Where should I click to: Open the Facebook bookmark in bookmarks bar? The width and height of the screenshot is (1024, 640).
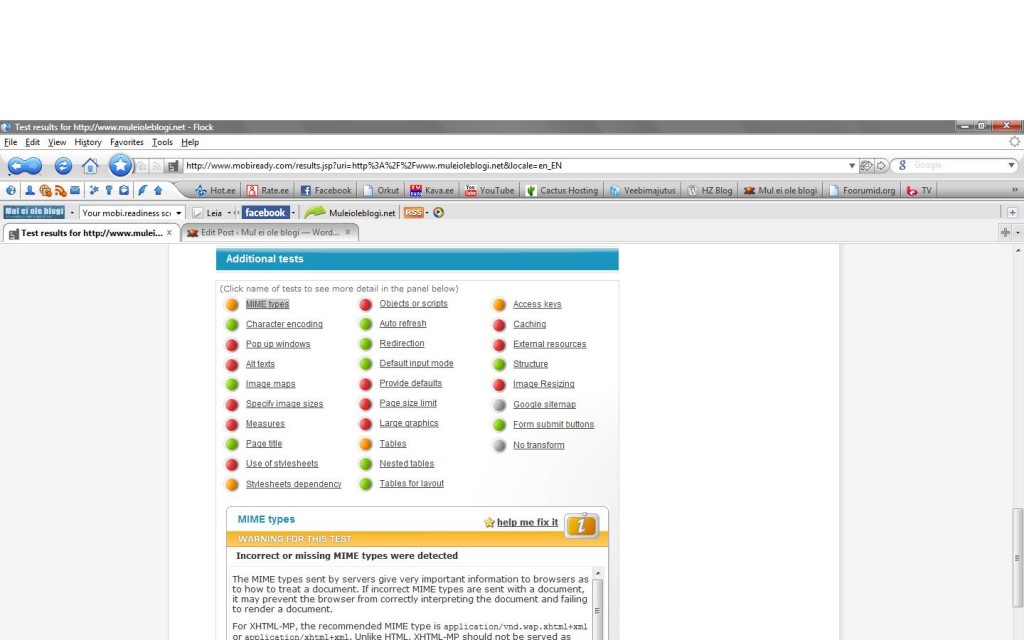click(326, 190)
